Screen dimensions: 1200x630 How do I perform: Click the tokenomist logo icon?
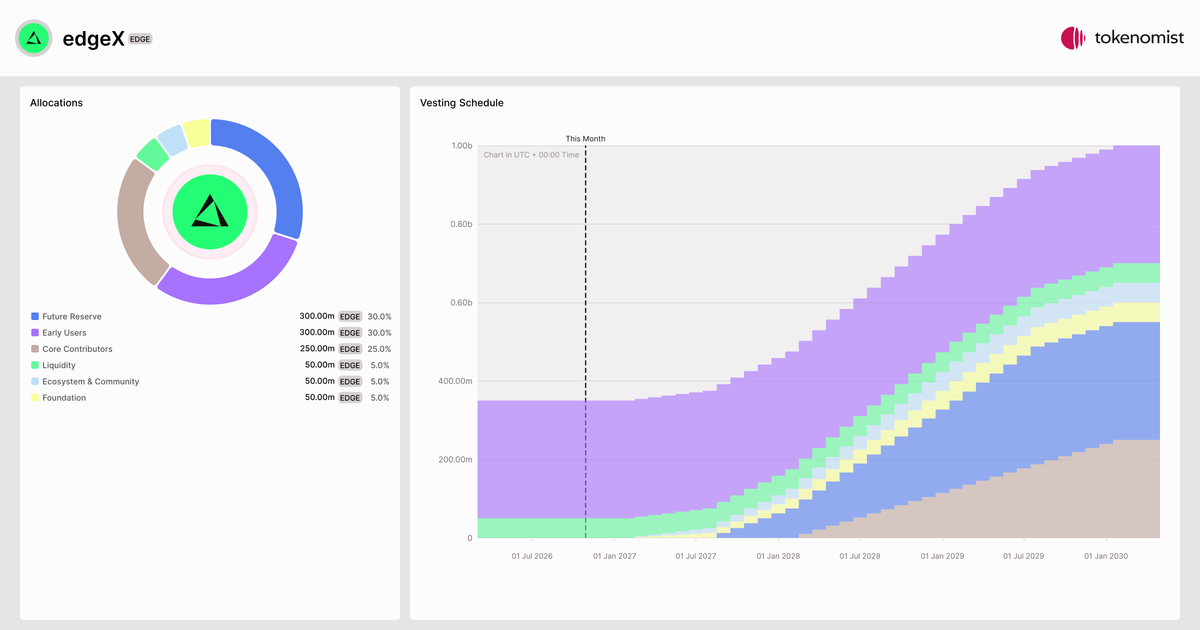[1073, 38]
